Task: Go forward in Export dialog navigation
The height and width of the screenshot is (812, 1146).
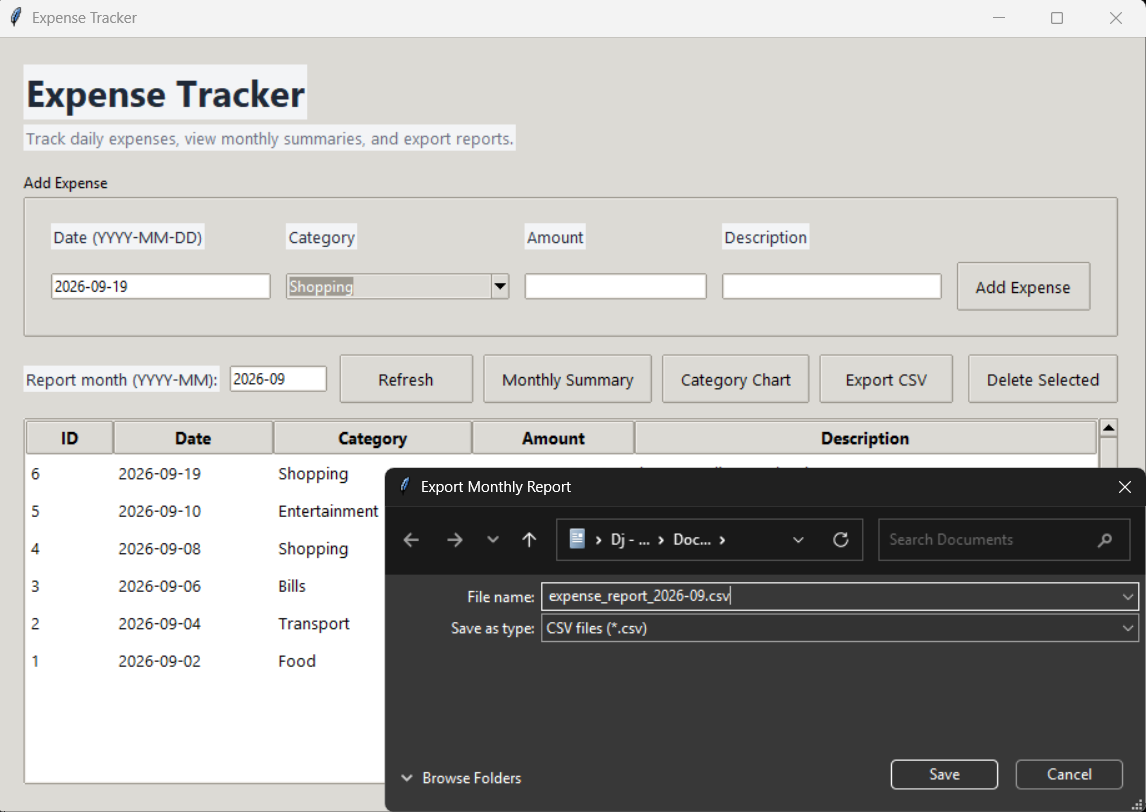Action: click(x=455, y=540)
